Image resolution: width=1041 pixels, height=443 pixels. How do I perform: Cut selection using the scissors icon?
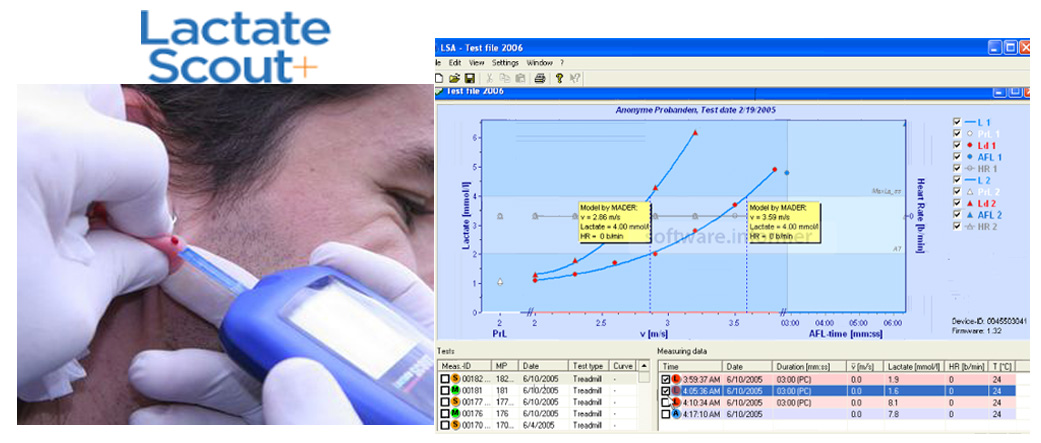489,78
